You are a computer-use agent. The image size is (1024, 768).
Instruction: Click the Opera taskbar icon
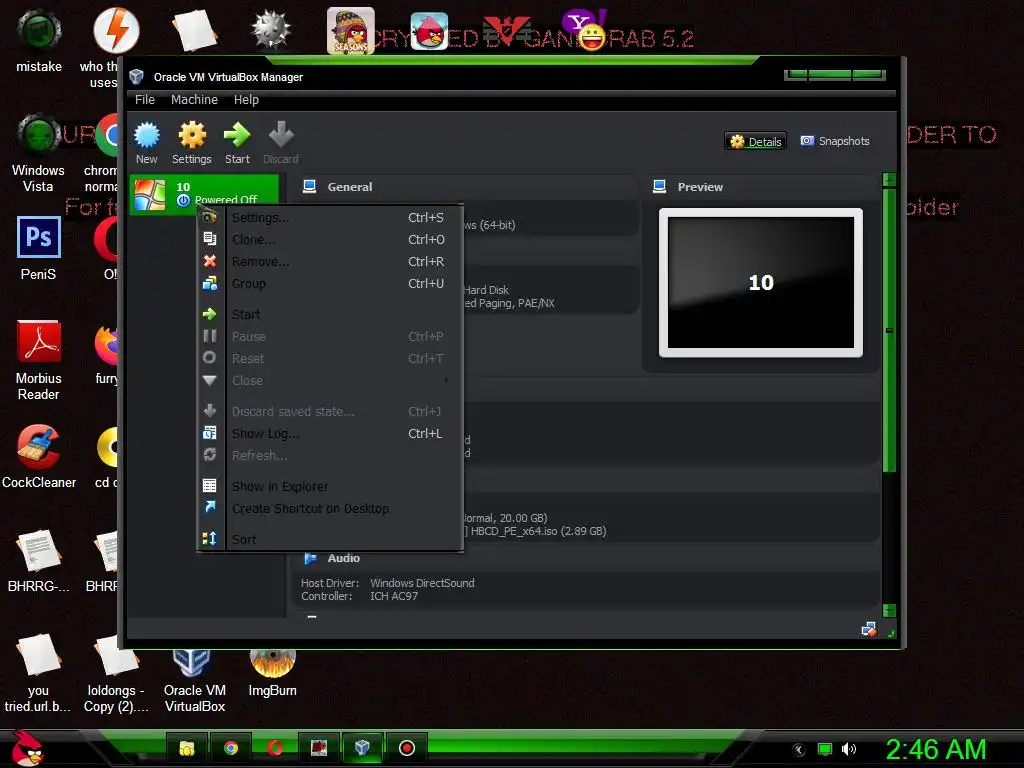pyautogui.click(x=275, y=748)
